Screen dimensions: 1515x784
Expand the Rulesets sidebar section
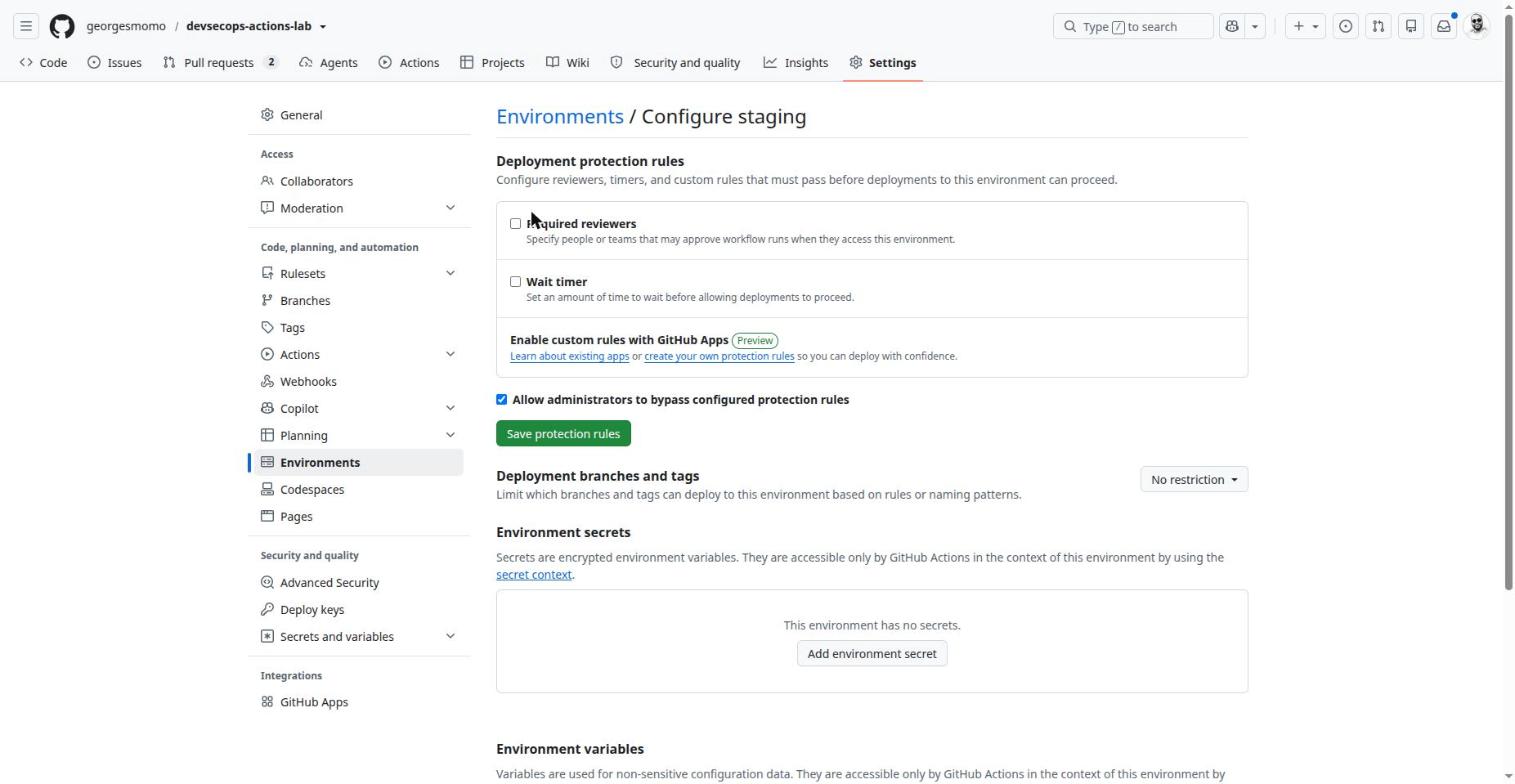(x=450, y=273)
